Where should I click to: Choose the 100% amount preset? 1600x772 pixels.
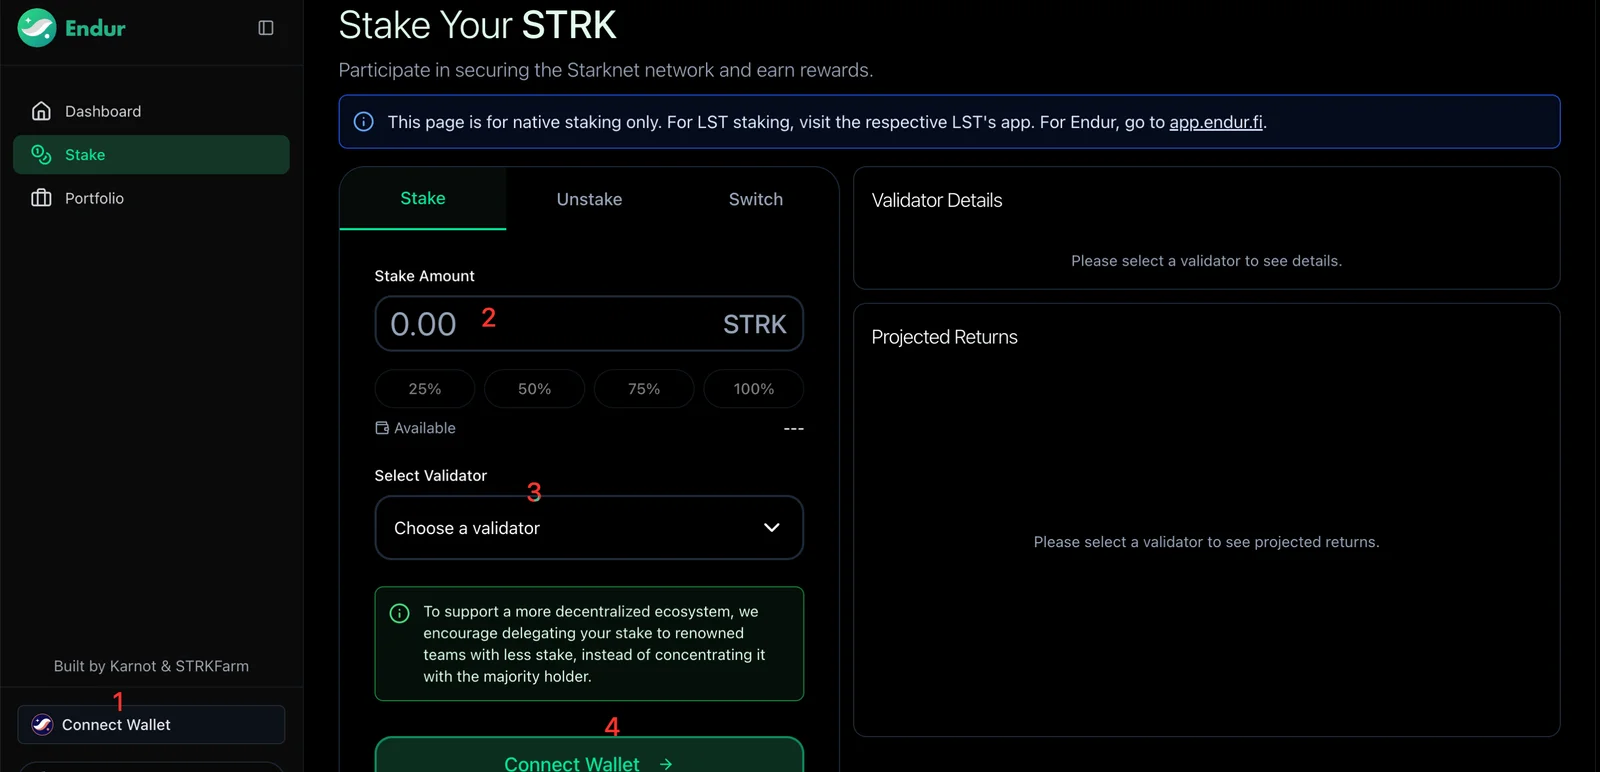pos(754,389)
